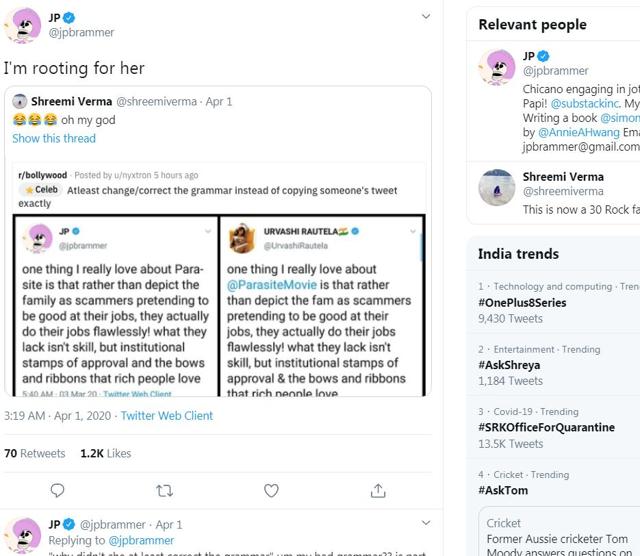View the 1.2K Likes list
The height and width of the screenshot is (556, 640).
105,453
